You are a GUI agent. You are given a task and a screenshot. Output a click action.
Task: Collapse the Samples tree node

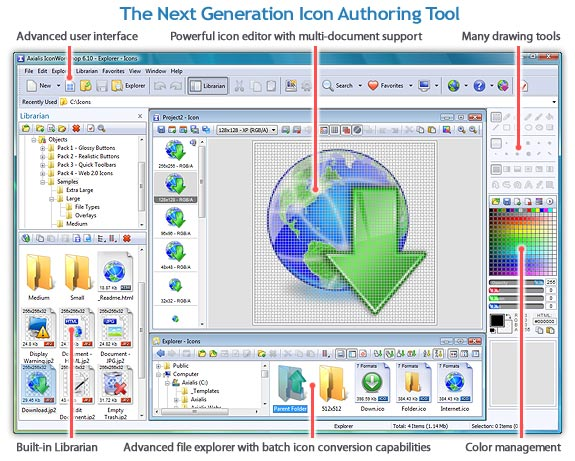(x=43, y=182)
